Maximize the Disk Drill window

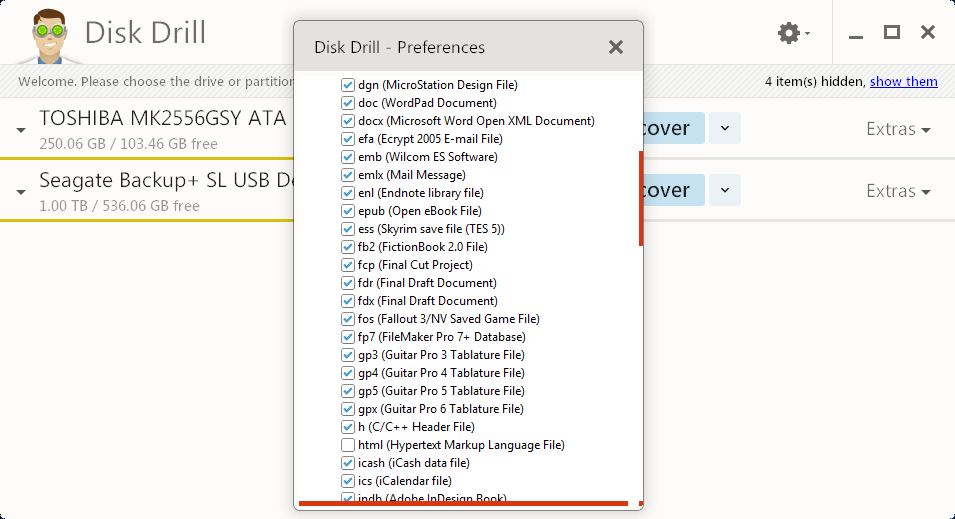tap(892, 32)
